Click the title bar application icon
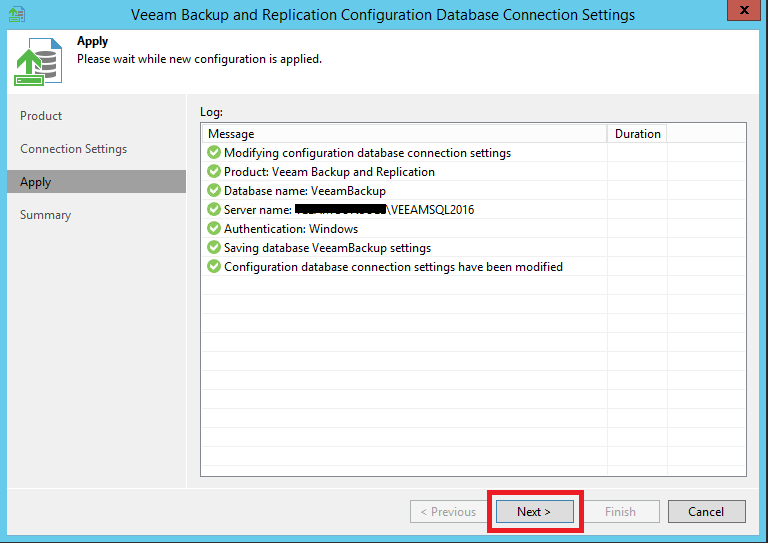 click(17, 14)
